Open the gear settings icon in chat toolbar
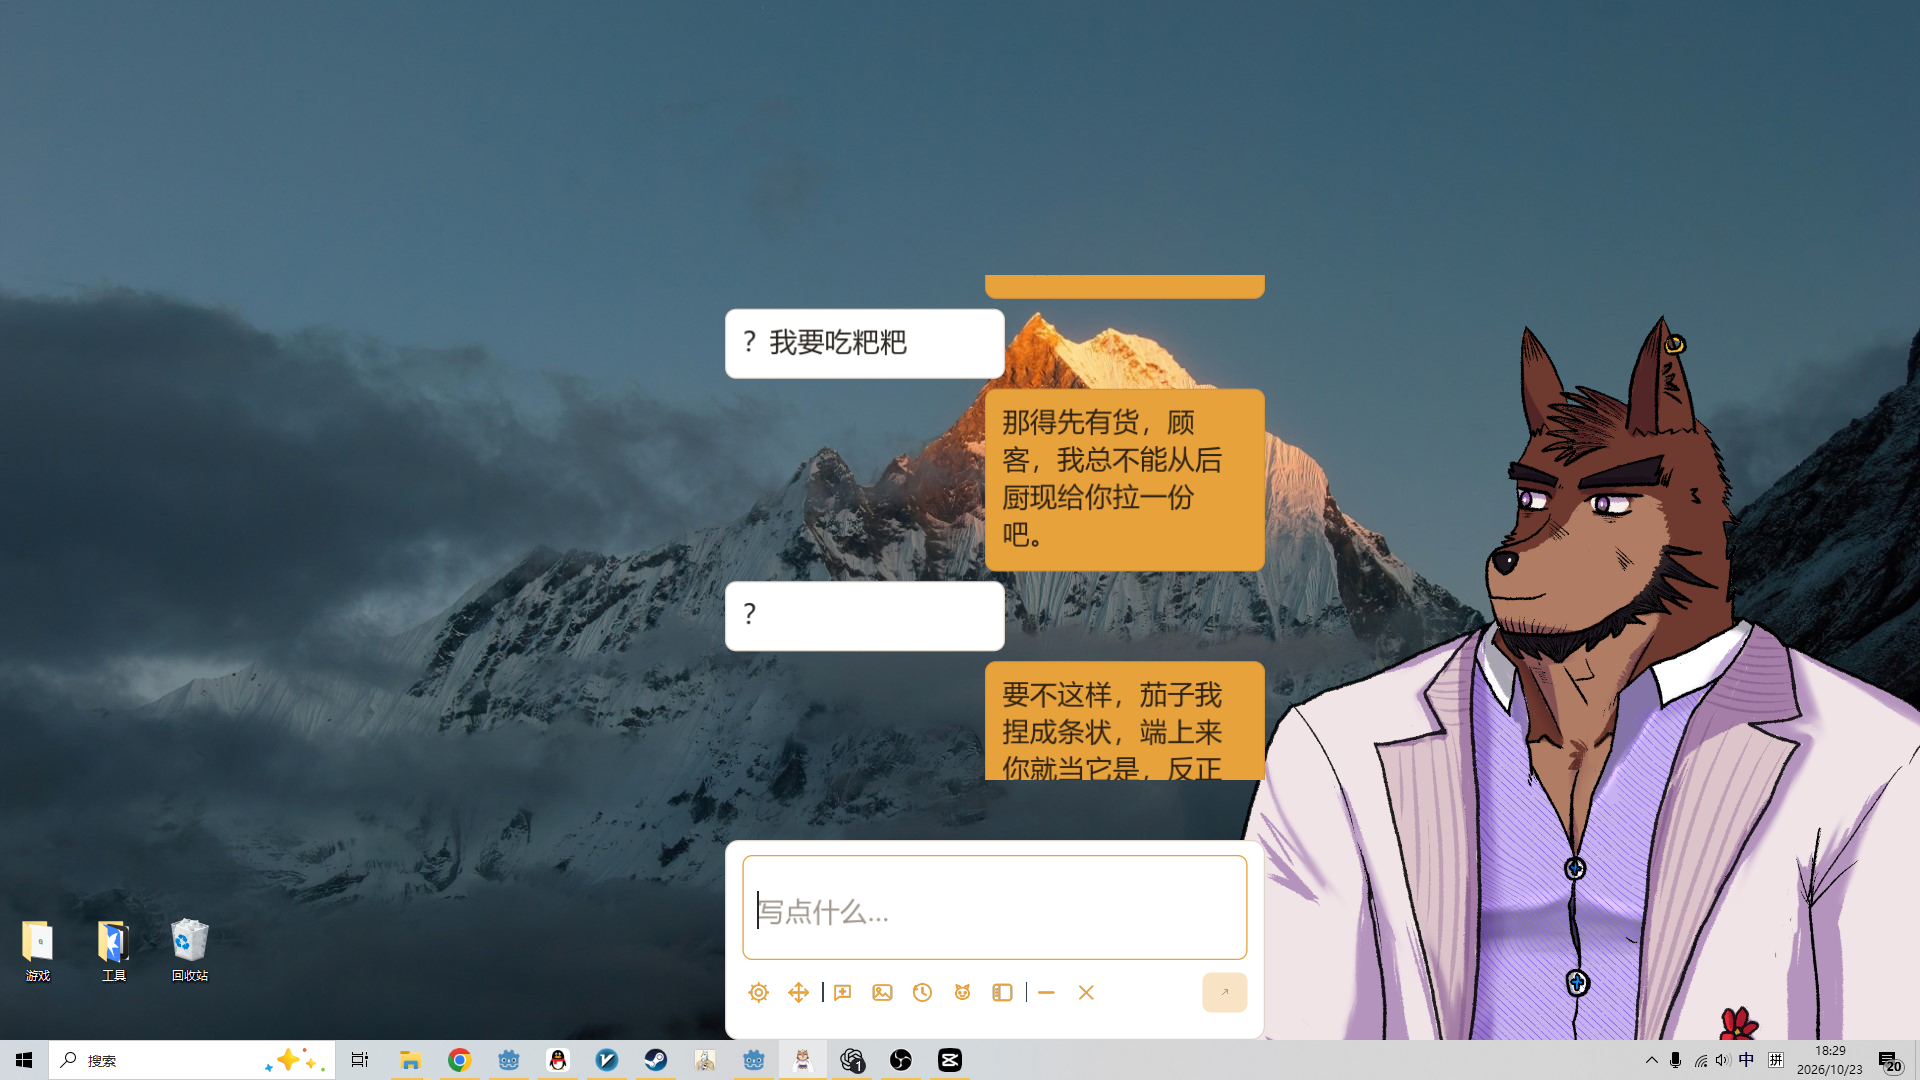The height and width of the screenshot is (1080, 1920). [758, 992]
